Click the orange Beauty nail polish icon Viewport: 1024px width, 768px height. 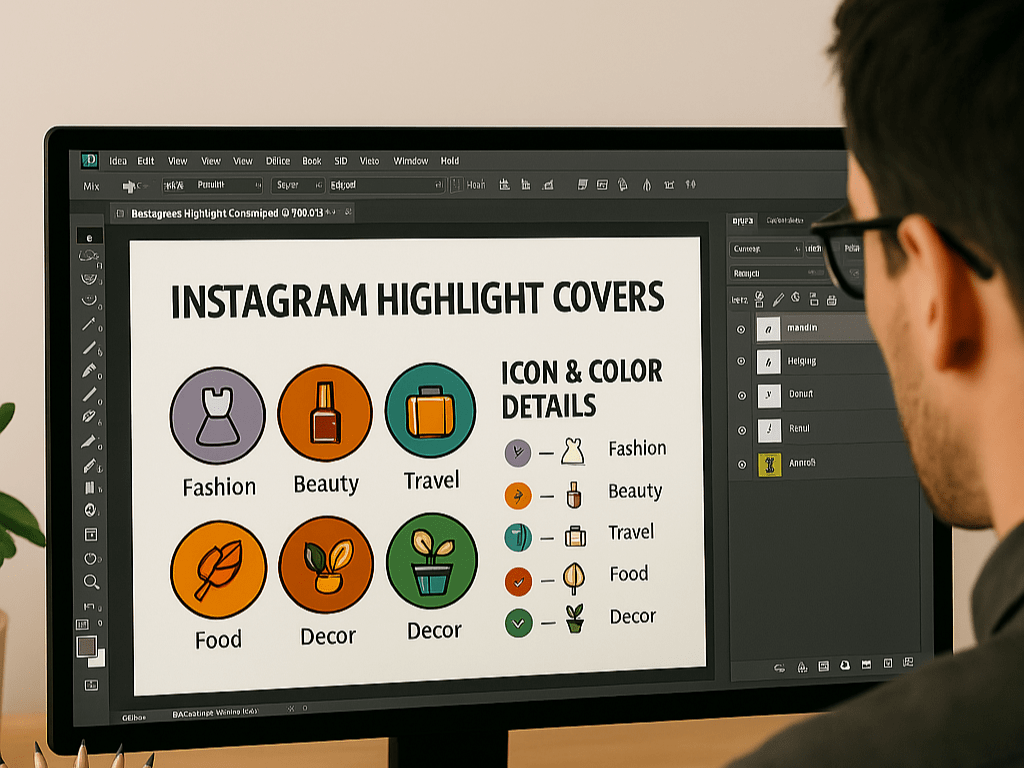pos(325,412)
